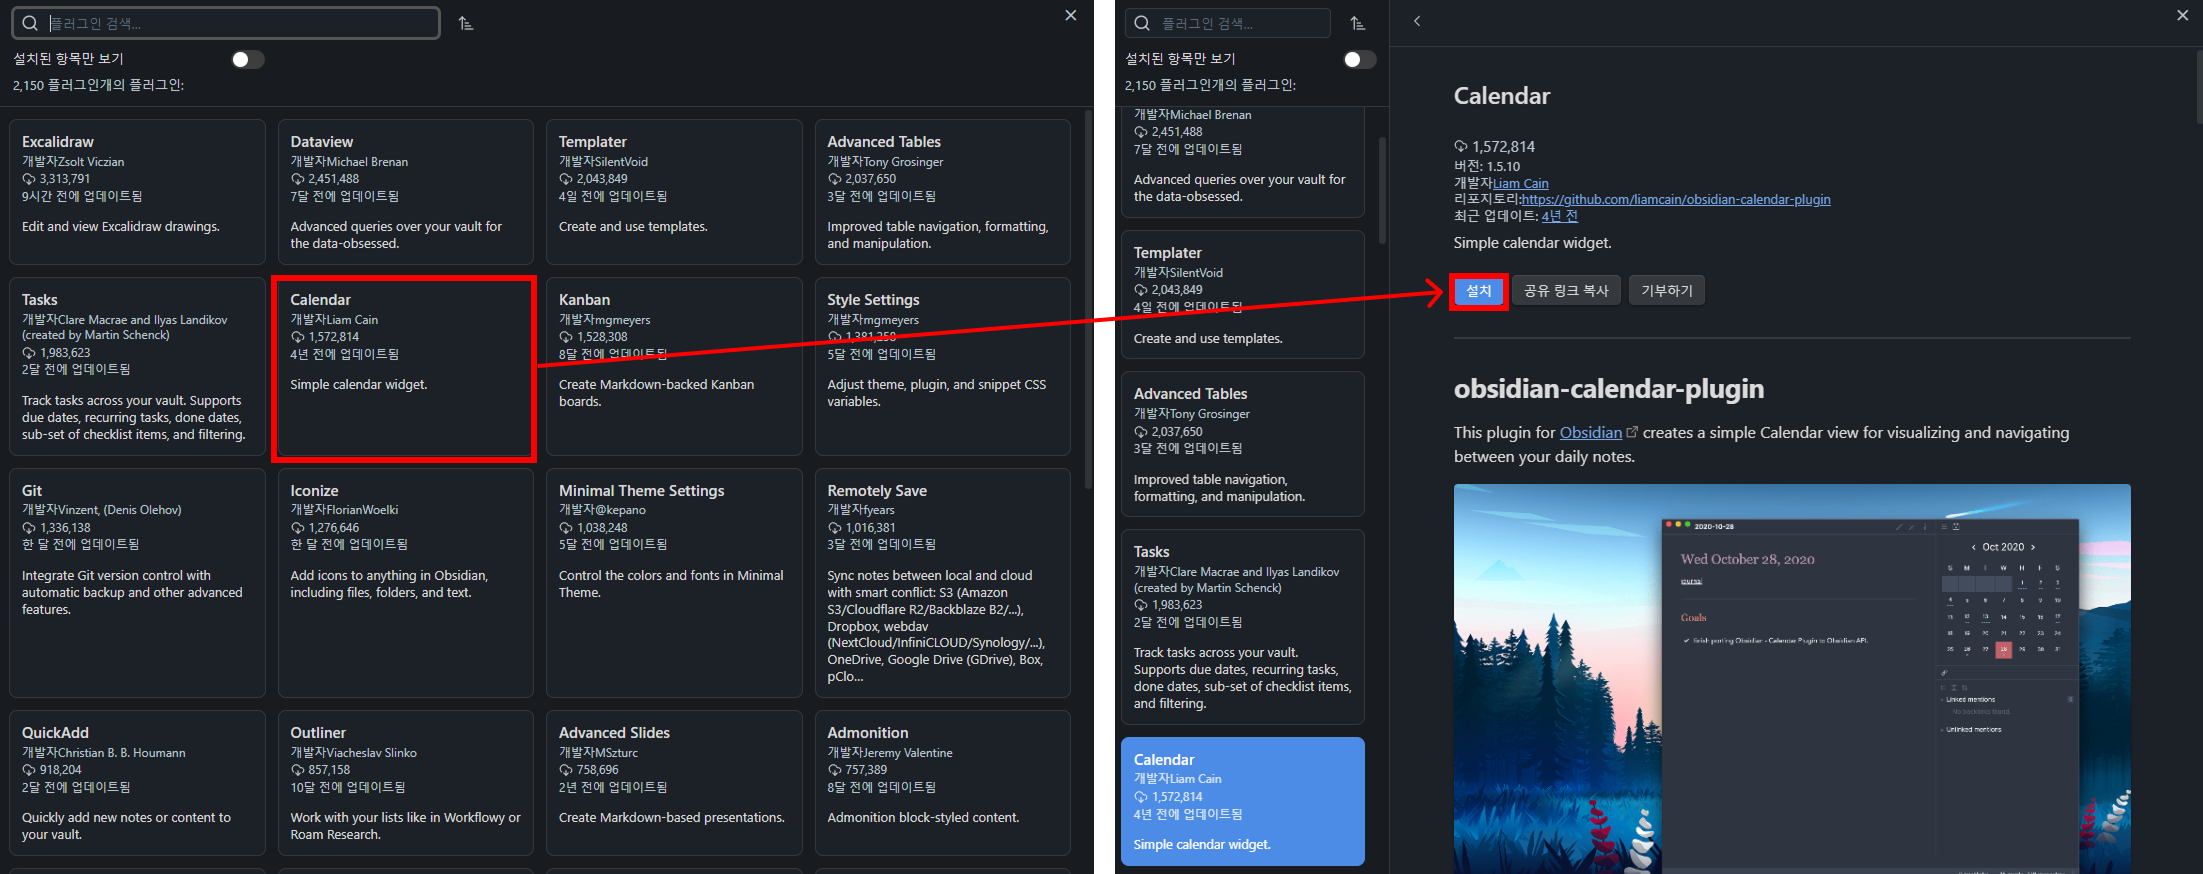Click the plugin preview screenshot image
Viewport: 2203px width, 874px height.
click(x=1792, y=679)
